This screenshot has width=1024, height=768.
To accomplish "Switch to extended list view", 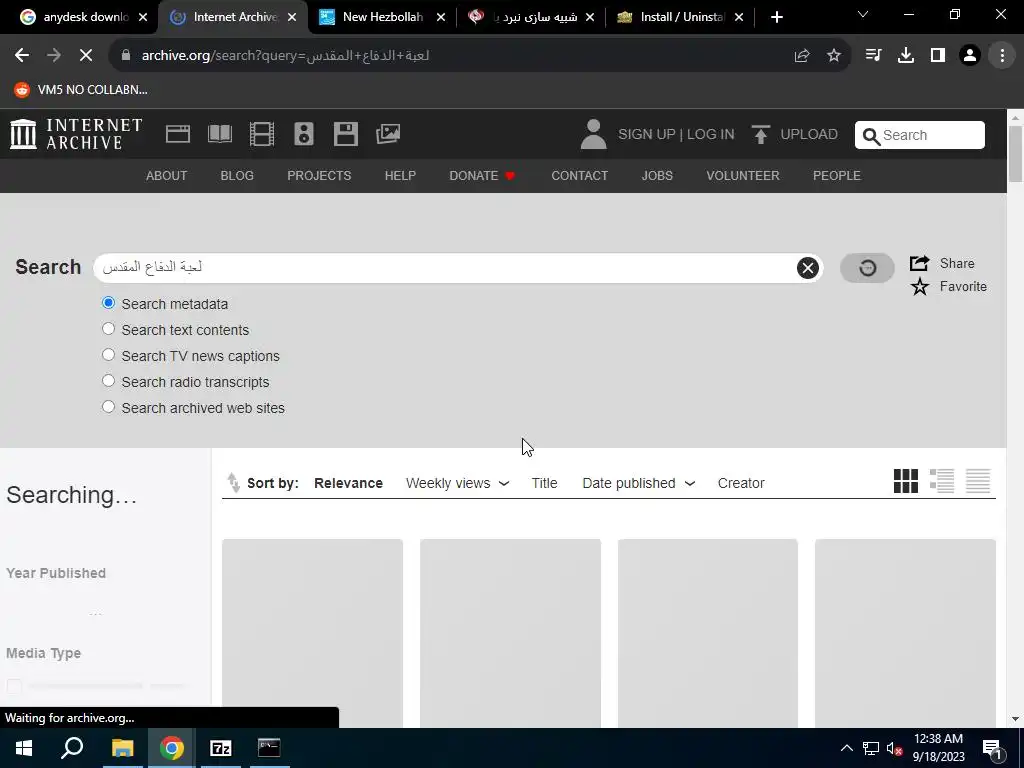I will [942, 481].
